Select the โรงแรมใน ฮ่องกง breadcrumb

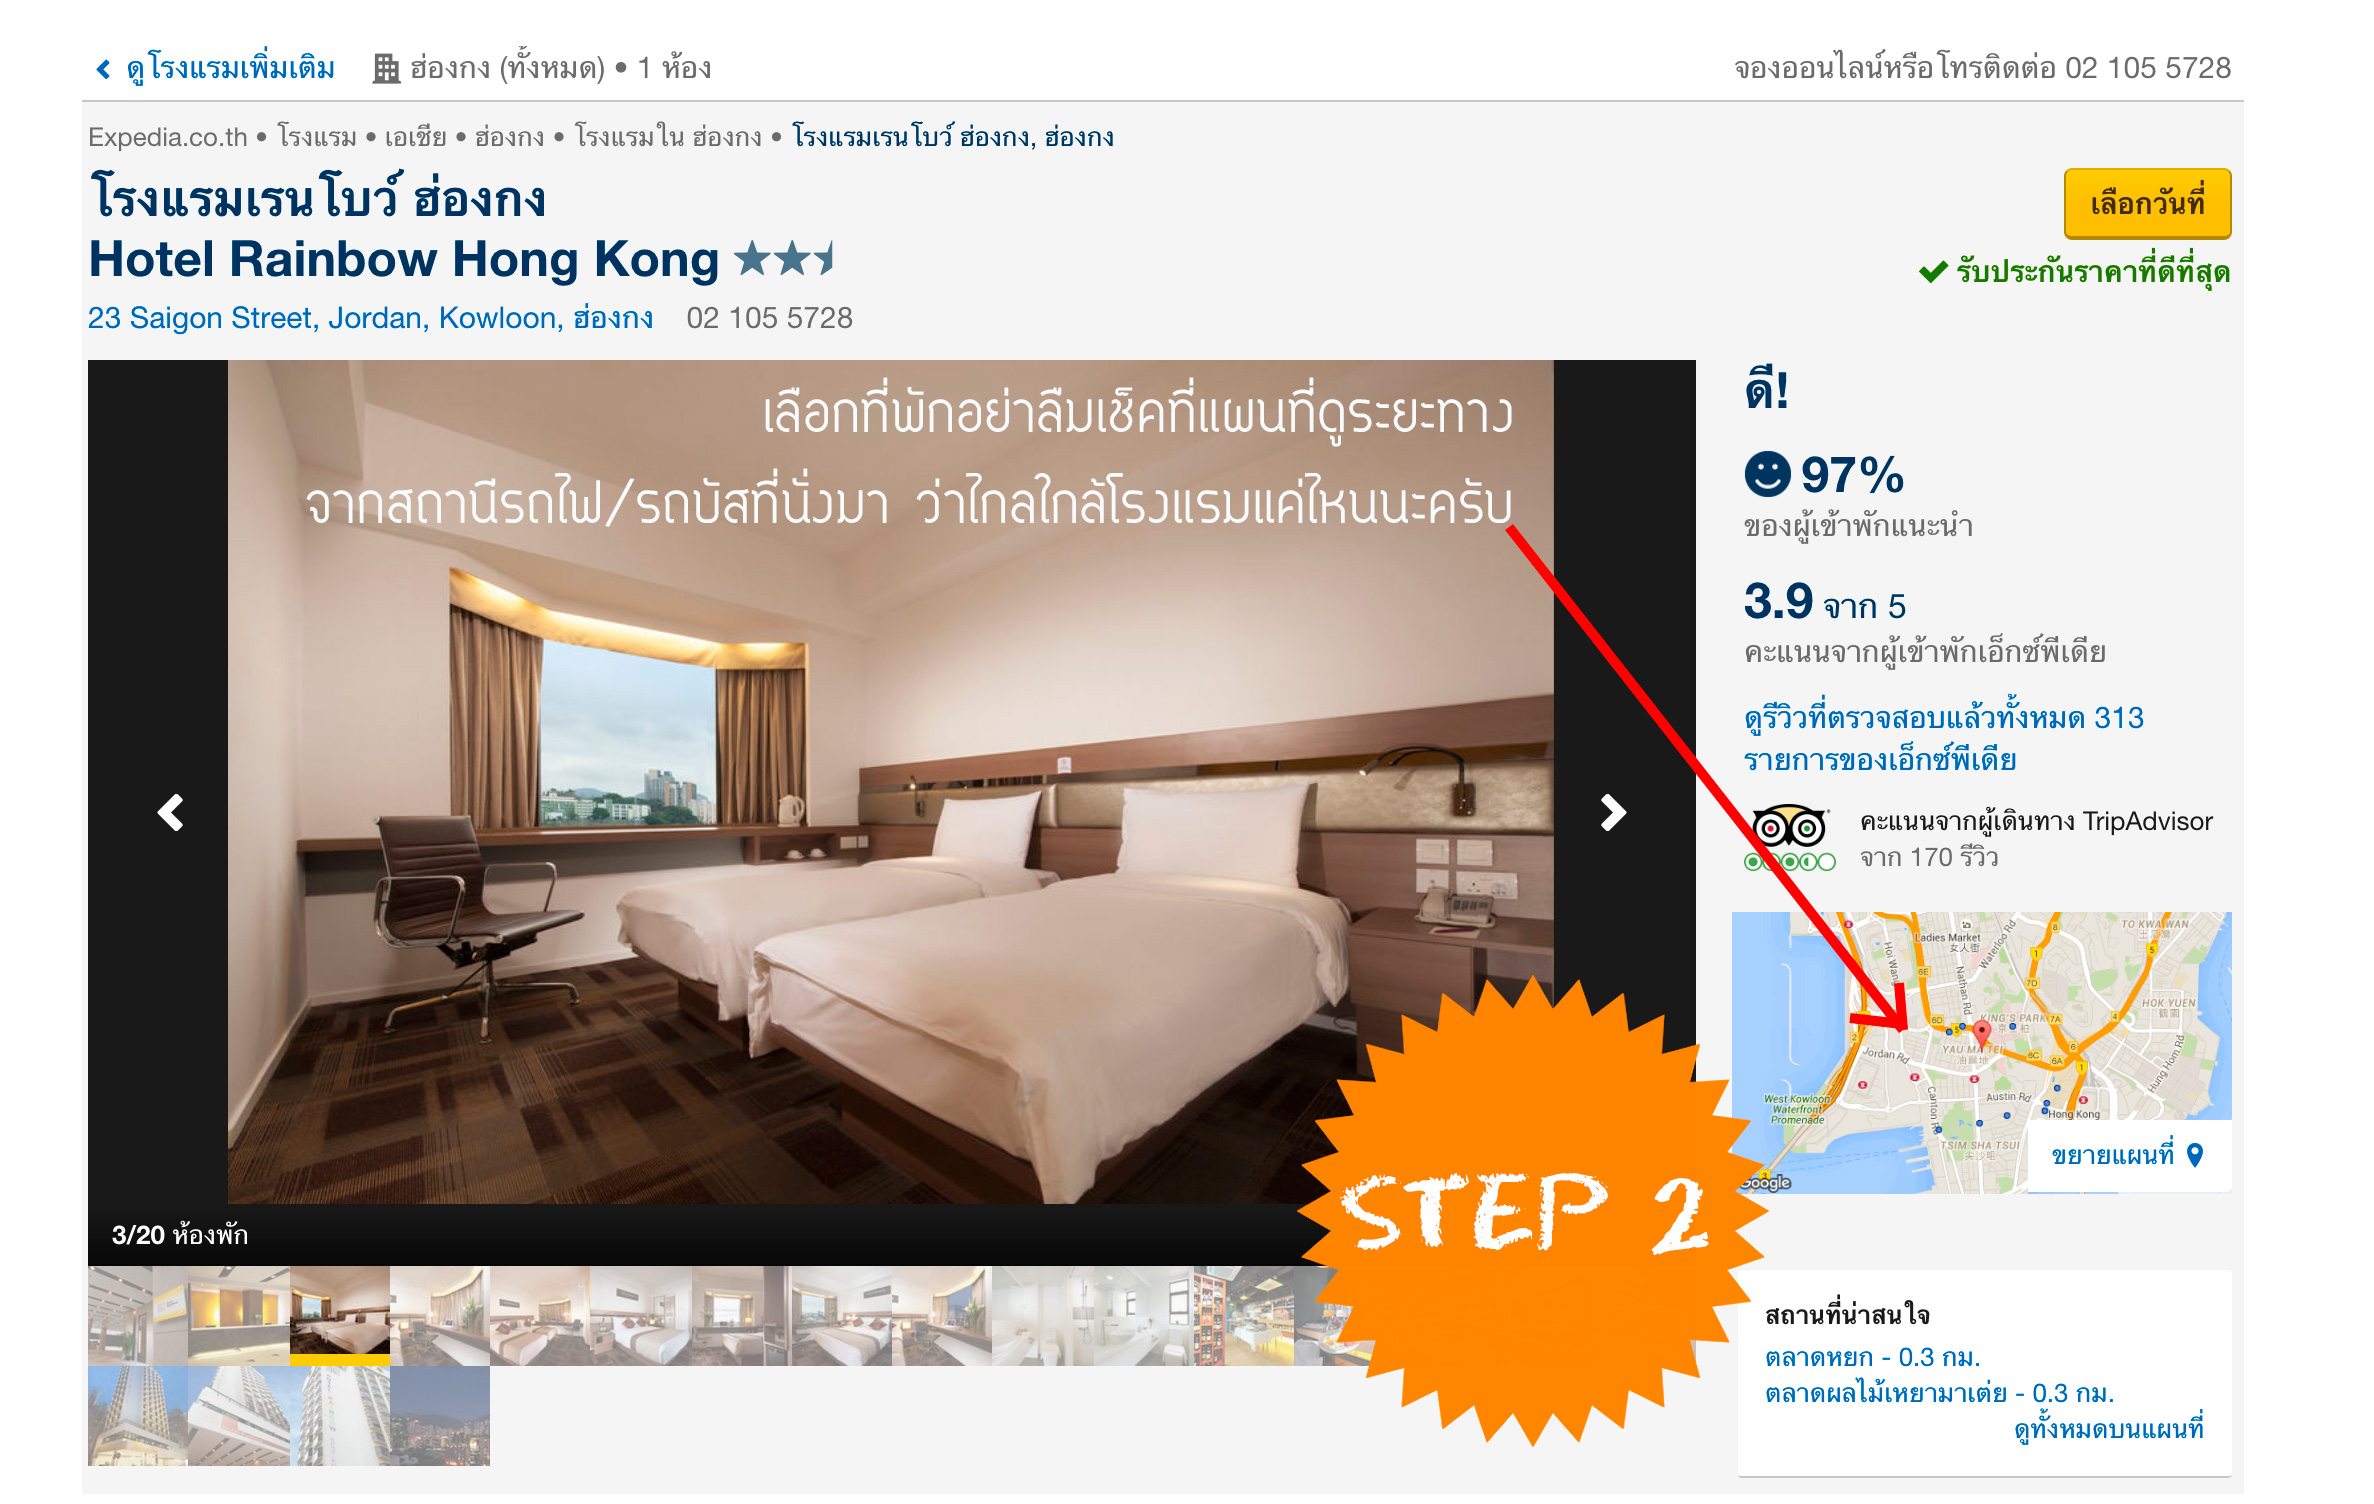click(668, 137)
